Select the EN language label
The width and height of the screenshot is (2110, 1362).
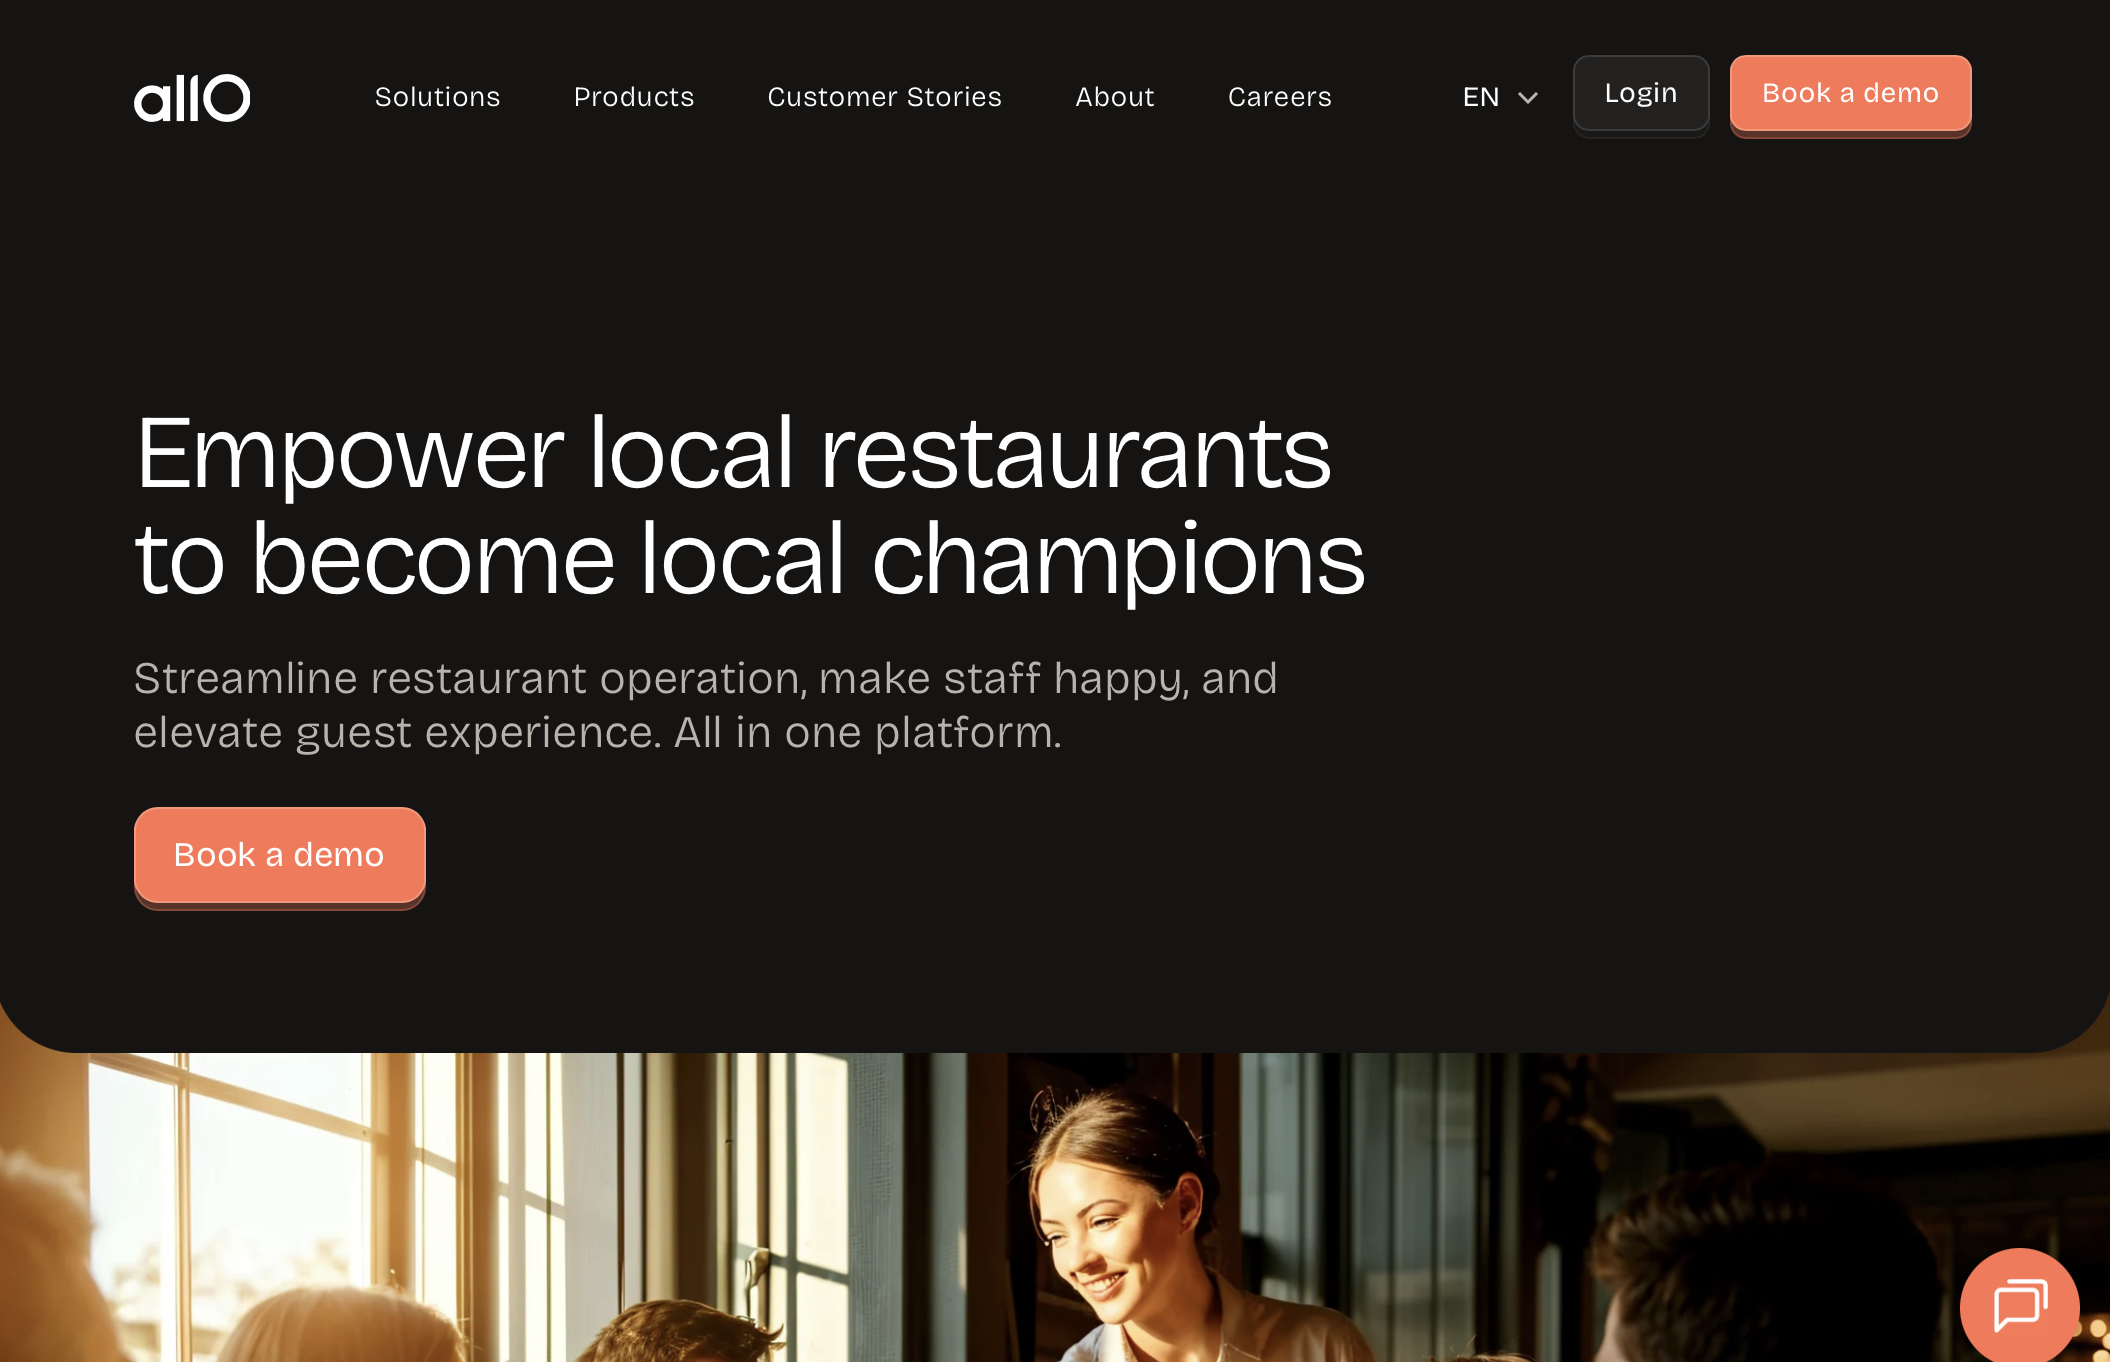(x=1481, y=97)
